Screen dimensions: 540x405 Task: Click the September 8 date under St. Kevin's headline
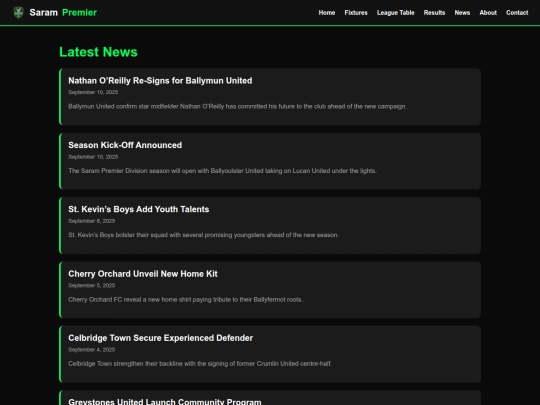[x=92, y=221]
